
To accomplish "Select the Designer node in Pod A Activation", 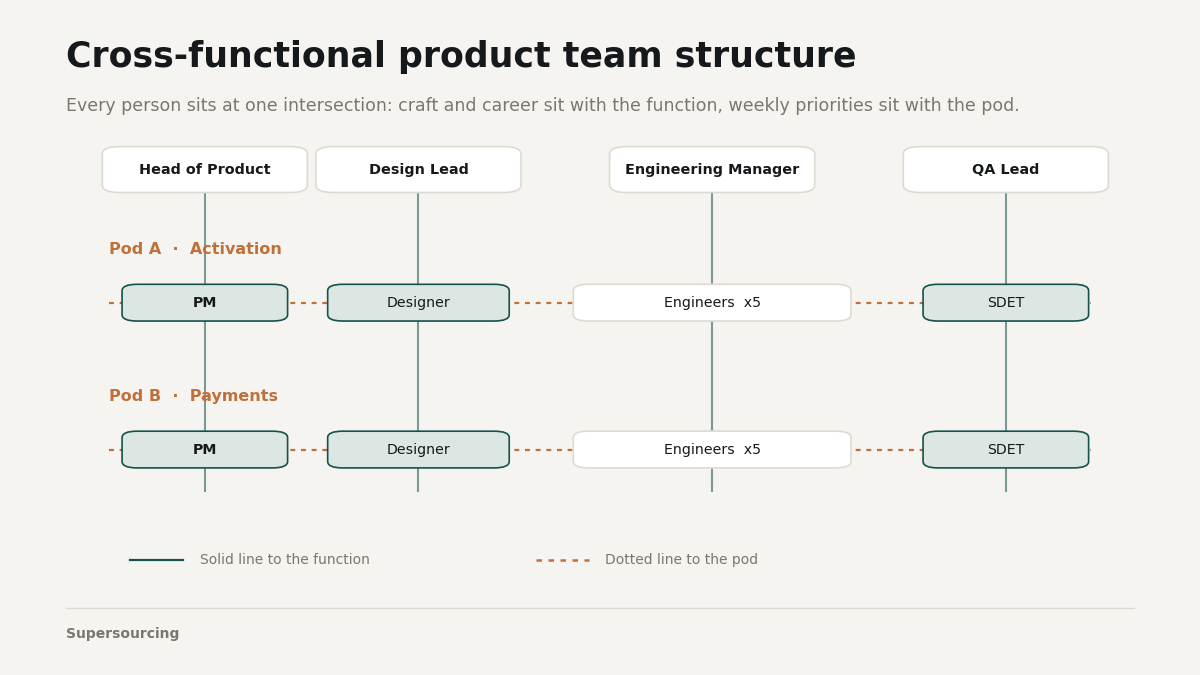I will (x=418, y=303).
